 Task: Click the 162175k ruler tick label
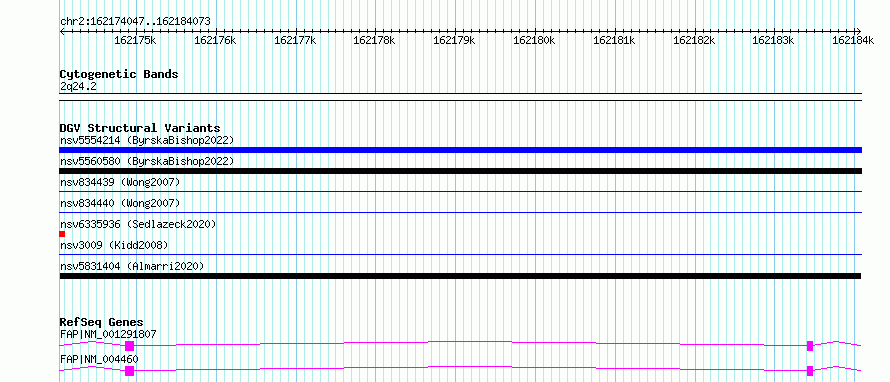pyautogui.click(x=135, y=40)
